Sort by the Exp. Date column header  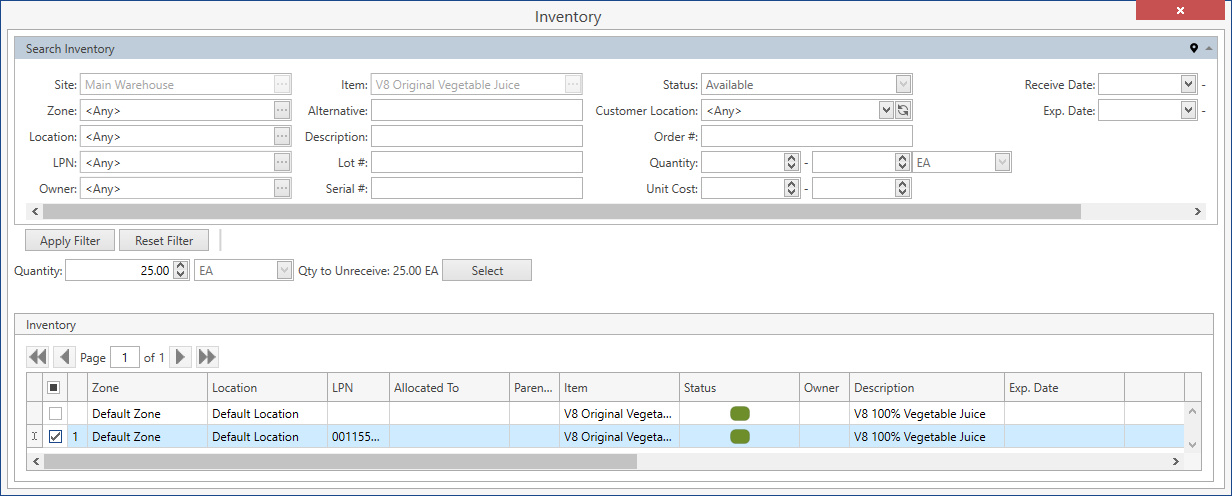pyautogui.click(x=1064, y=388)
